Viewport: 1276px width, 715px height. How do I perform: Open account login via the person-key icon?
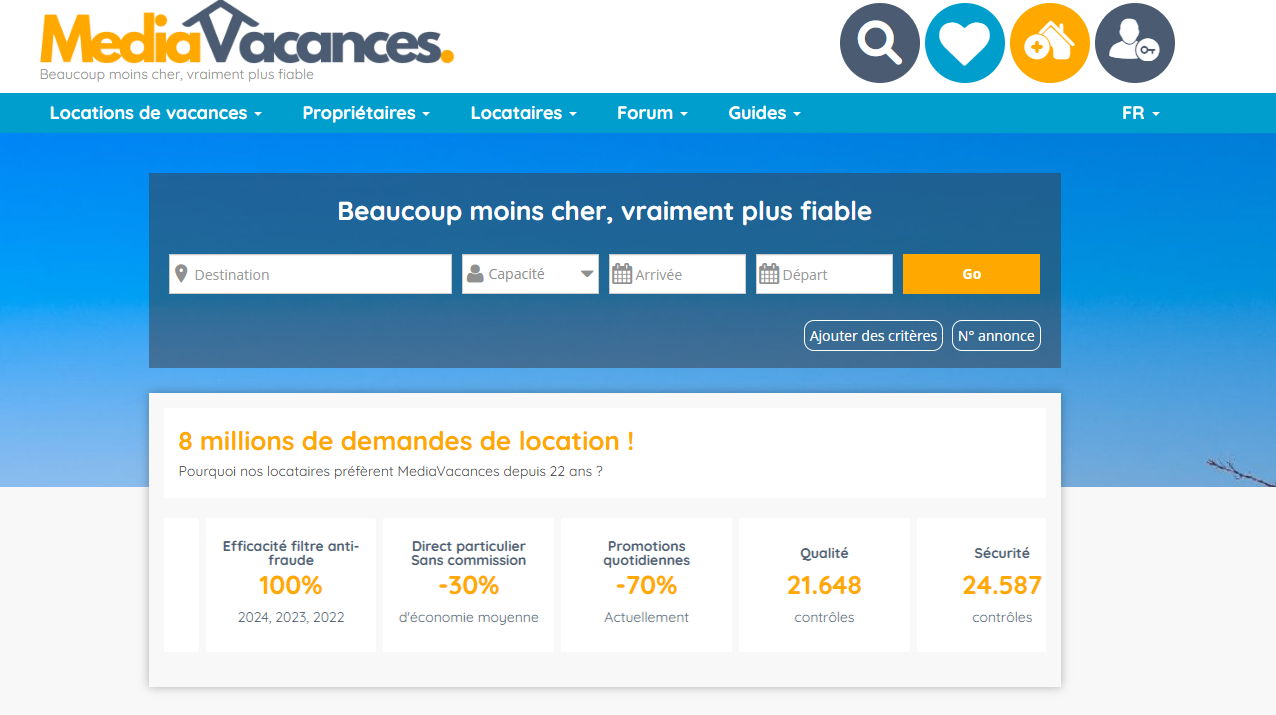pos(1134,42)
